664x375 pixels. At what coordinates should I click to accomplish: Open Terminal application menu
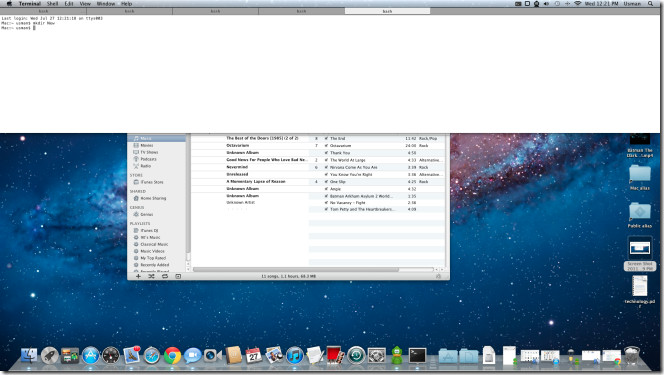click(x=30, y=3)
